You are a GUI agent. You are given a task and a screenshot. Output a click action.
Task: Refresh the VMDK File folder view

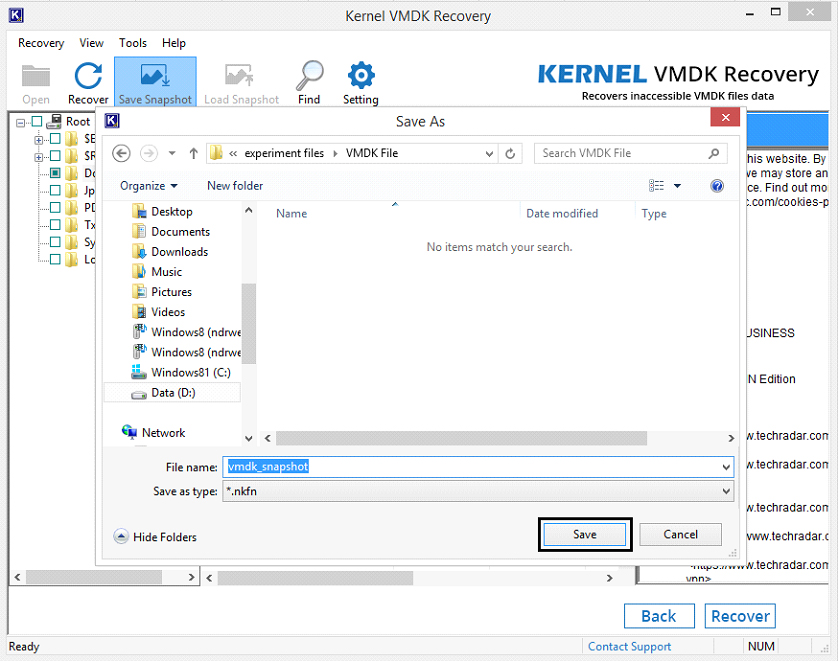click(510, 153)
